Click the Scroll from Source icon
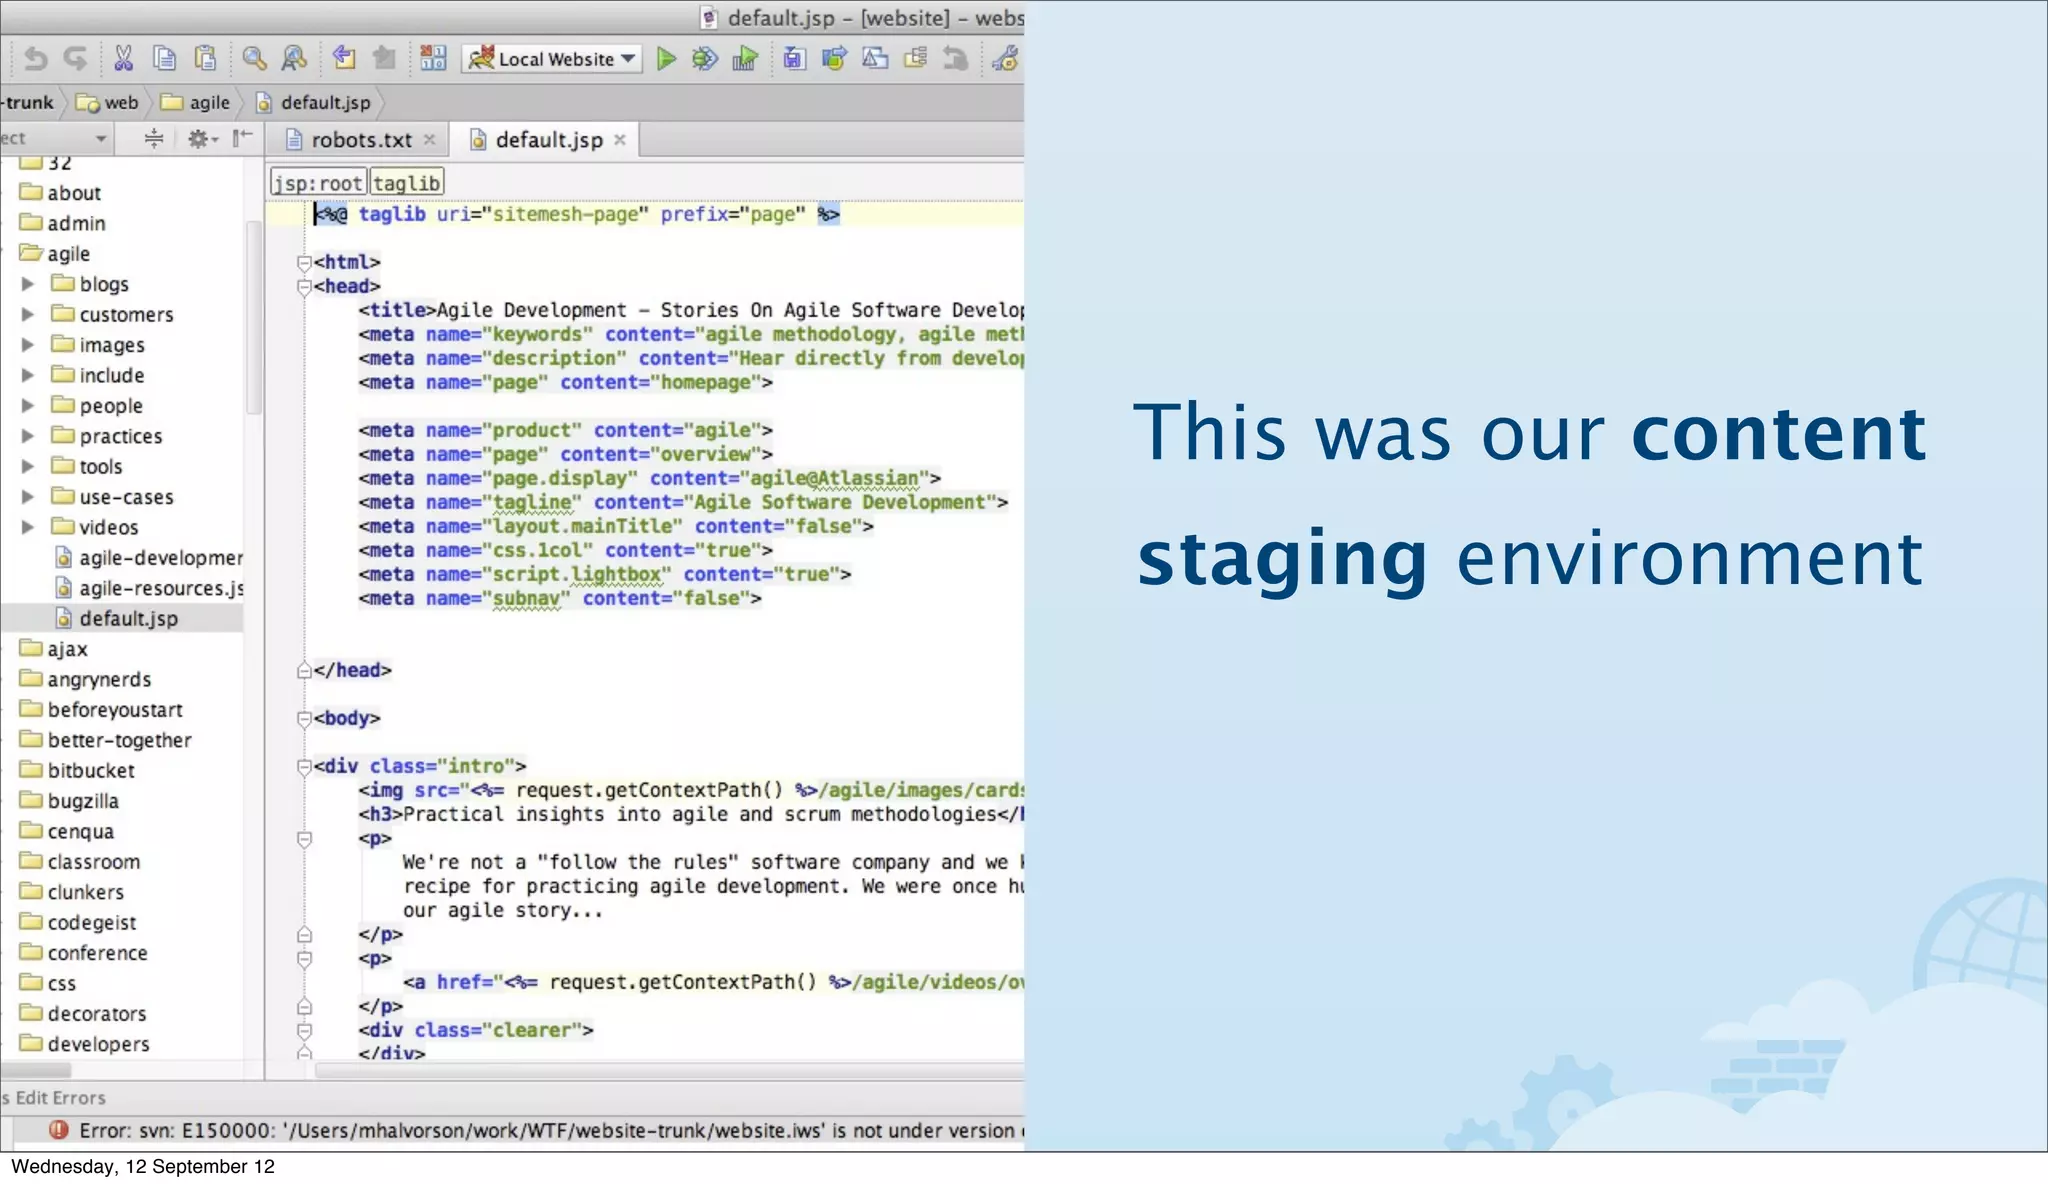 click(153, 138)
